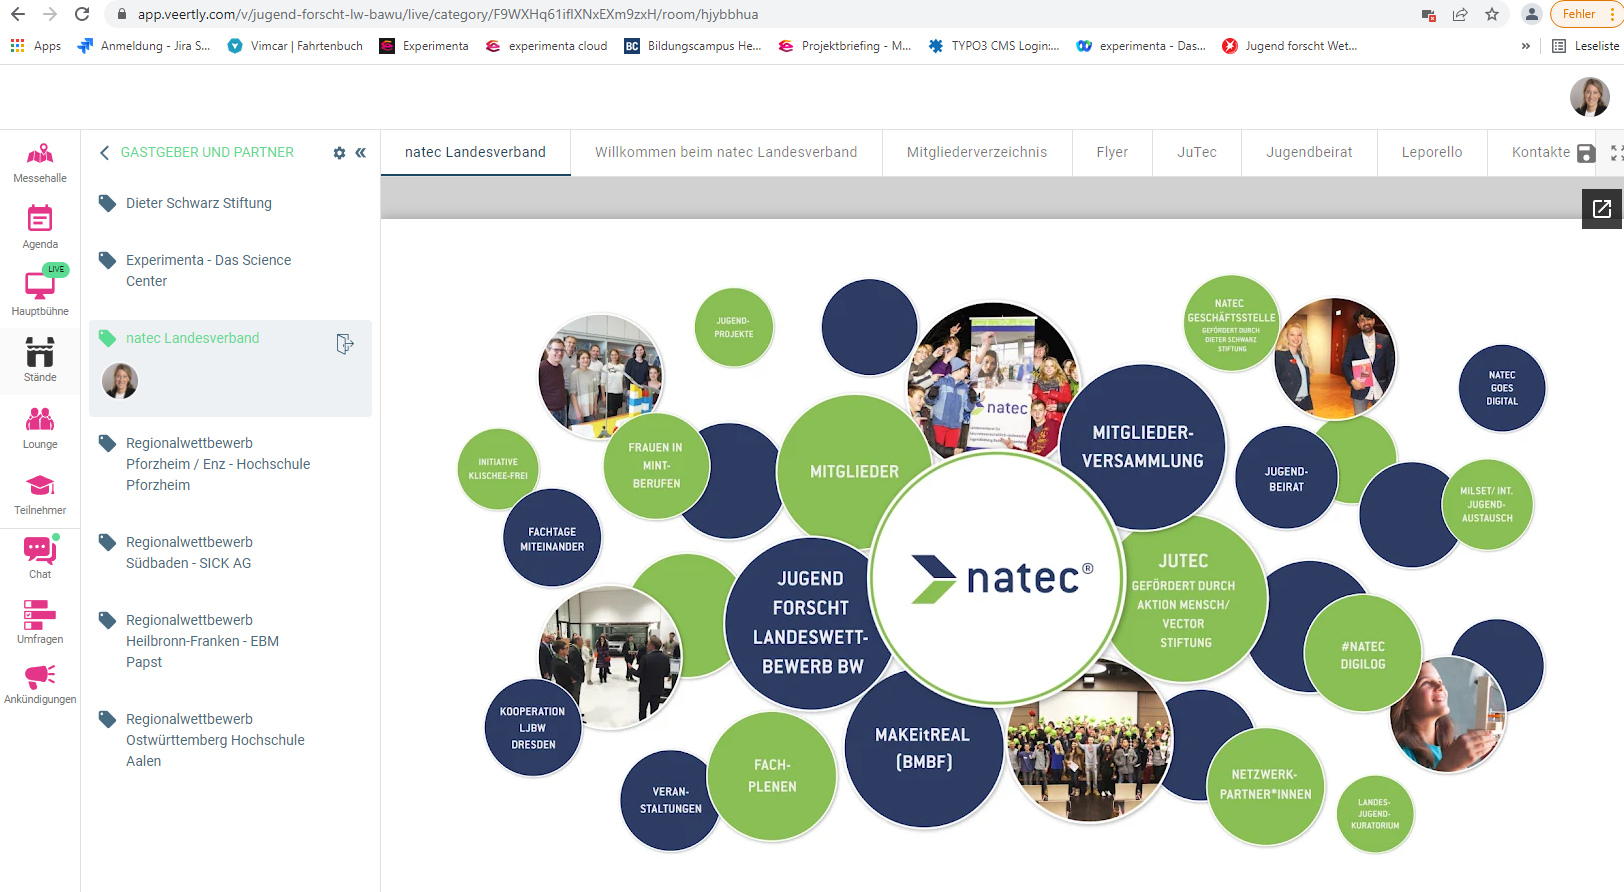Image resolution: width=1624 pixels, height=892 pixels.
Task: Toggle fullscreen for the booth view
Action: tap(1615, 153)
